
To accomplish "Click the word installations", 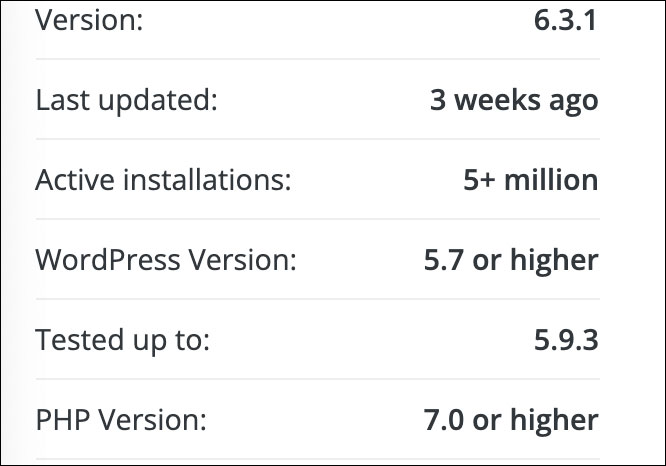I will click(207, 180).
